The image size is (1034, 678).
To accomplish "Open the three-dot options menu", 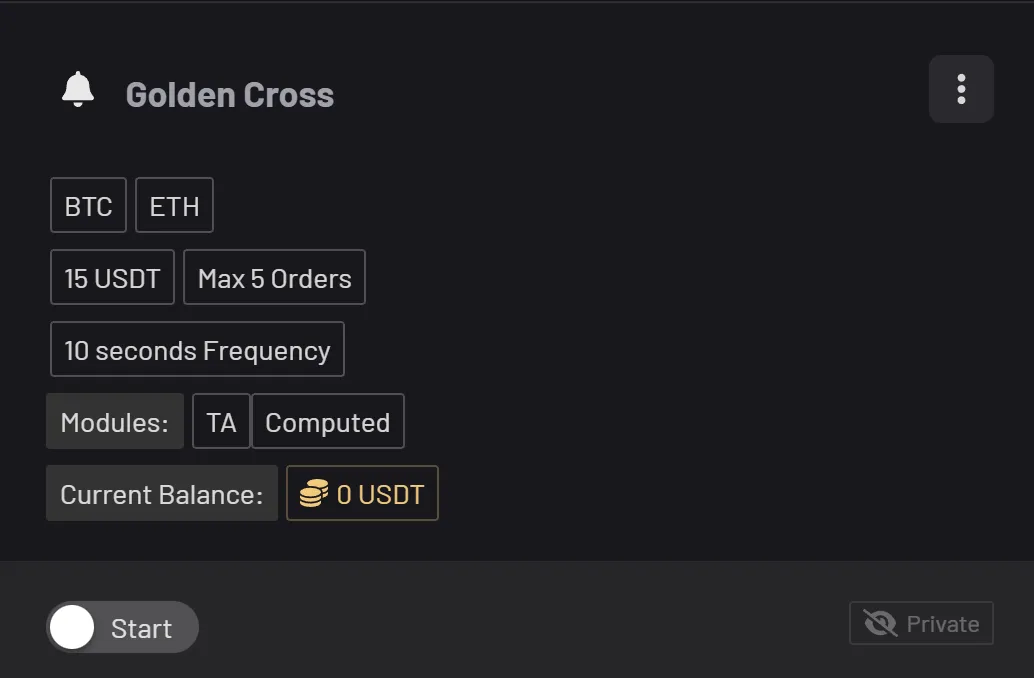I will click(x=961, y=89).
